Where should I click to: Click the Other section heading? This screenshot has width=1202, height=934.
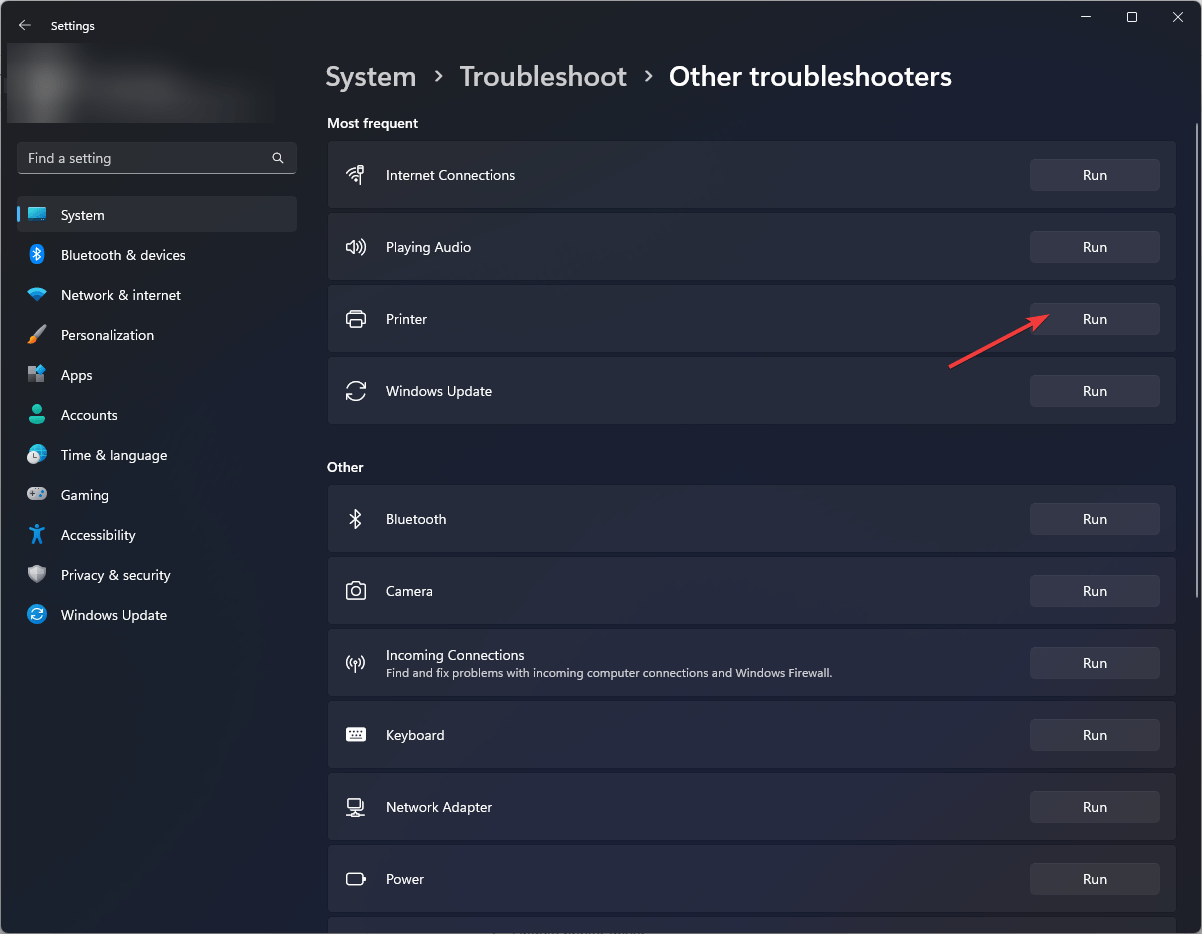click(345, 467)
